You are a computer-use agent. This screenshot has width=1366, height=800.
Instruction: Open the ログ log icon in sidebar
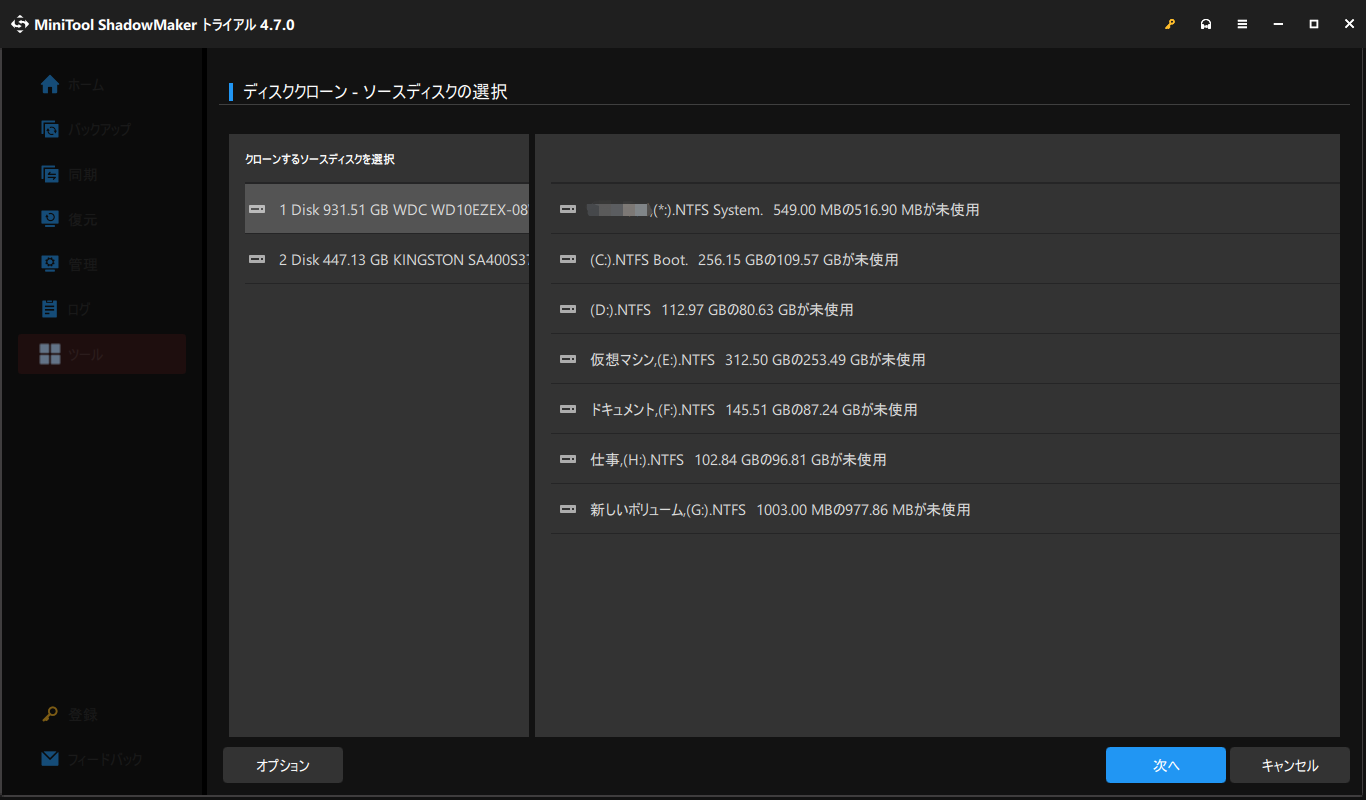pyautogui.click(x=50, y=309)
